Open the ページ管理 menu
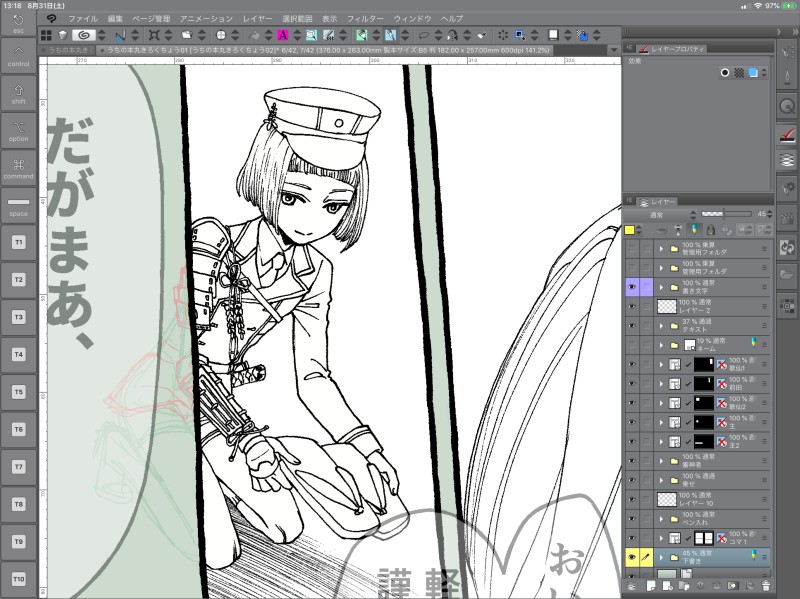 click(x=151, y=19)
